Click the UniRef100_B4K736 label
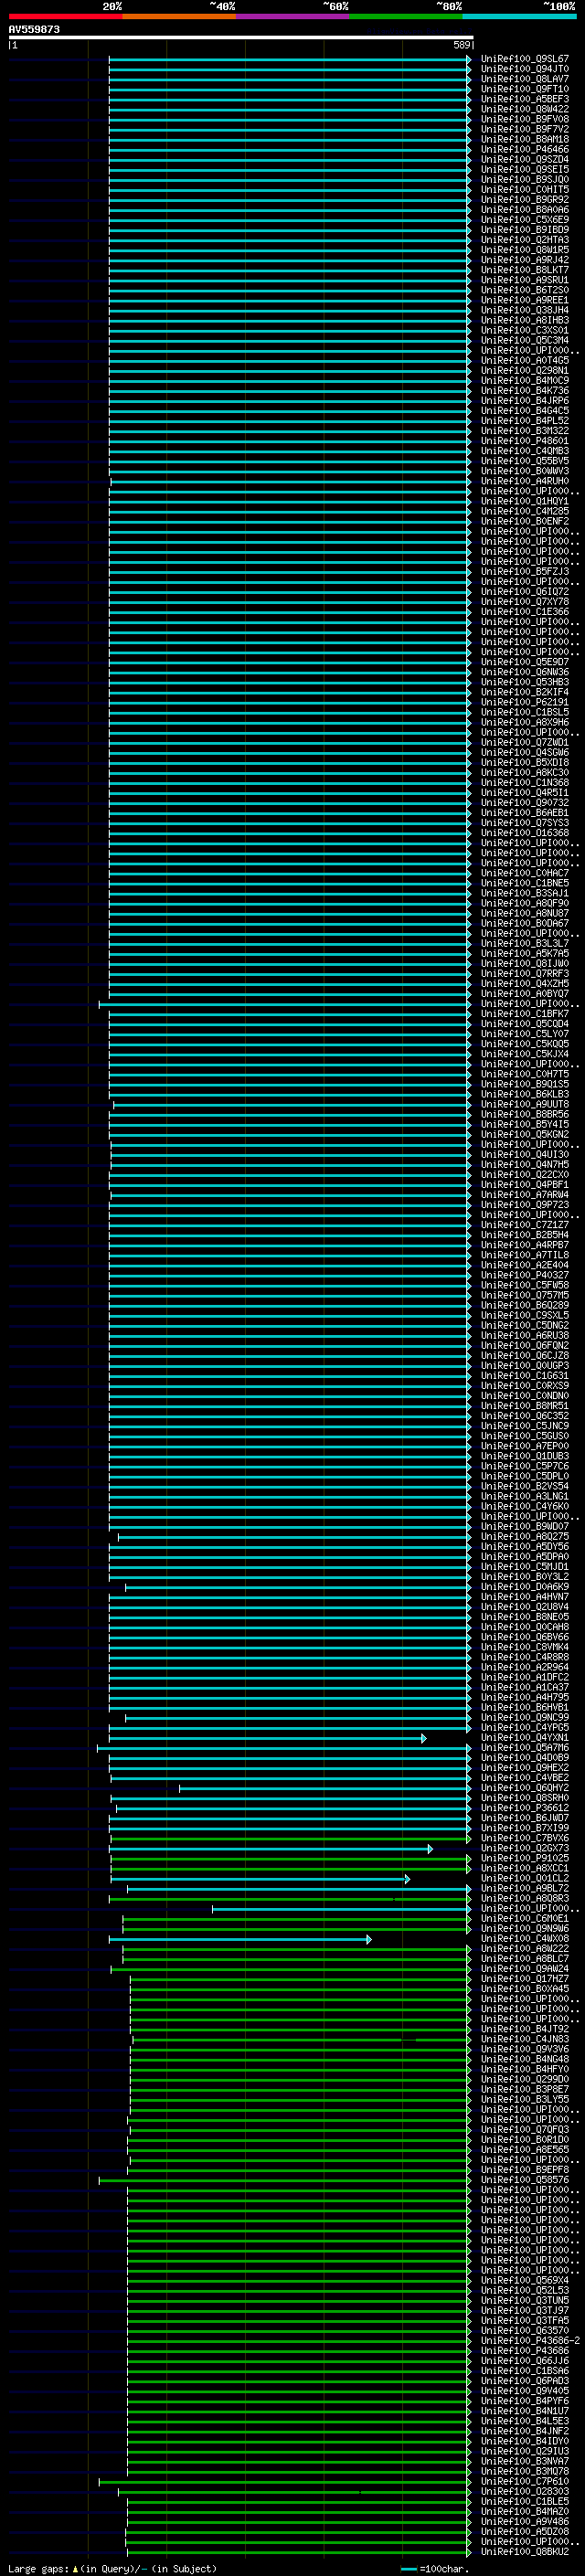 525,391
